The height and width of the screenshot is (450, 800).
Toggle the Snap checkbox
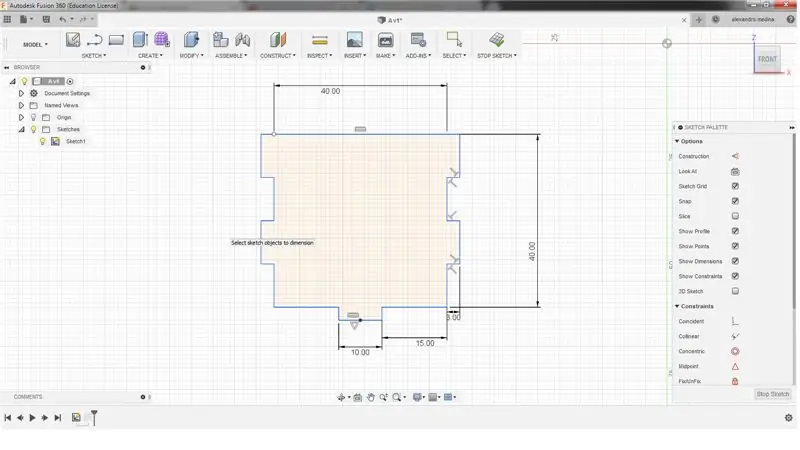tap(735, 201)
